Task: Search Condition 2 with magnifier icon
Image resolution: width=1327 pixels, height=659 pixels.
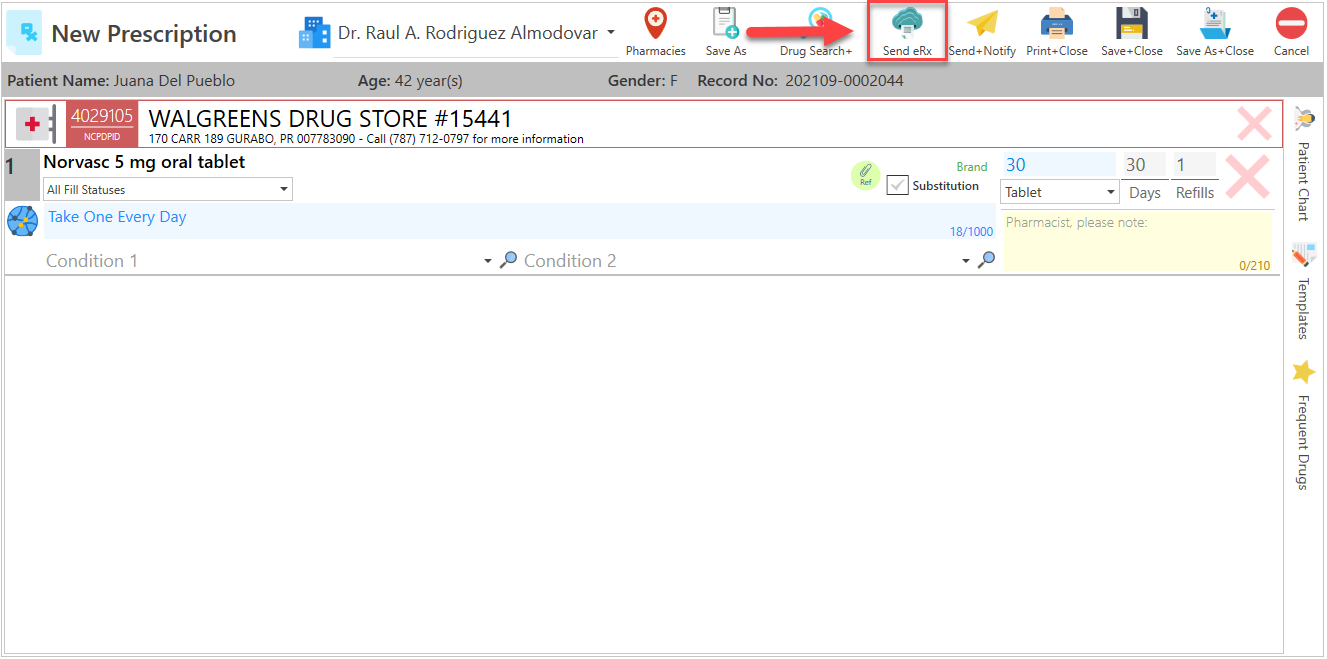Action: pyautogui.click(x=986, y=260)
